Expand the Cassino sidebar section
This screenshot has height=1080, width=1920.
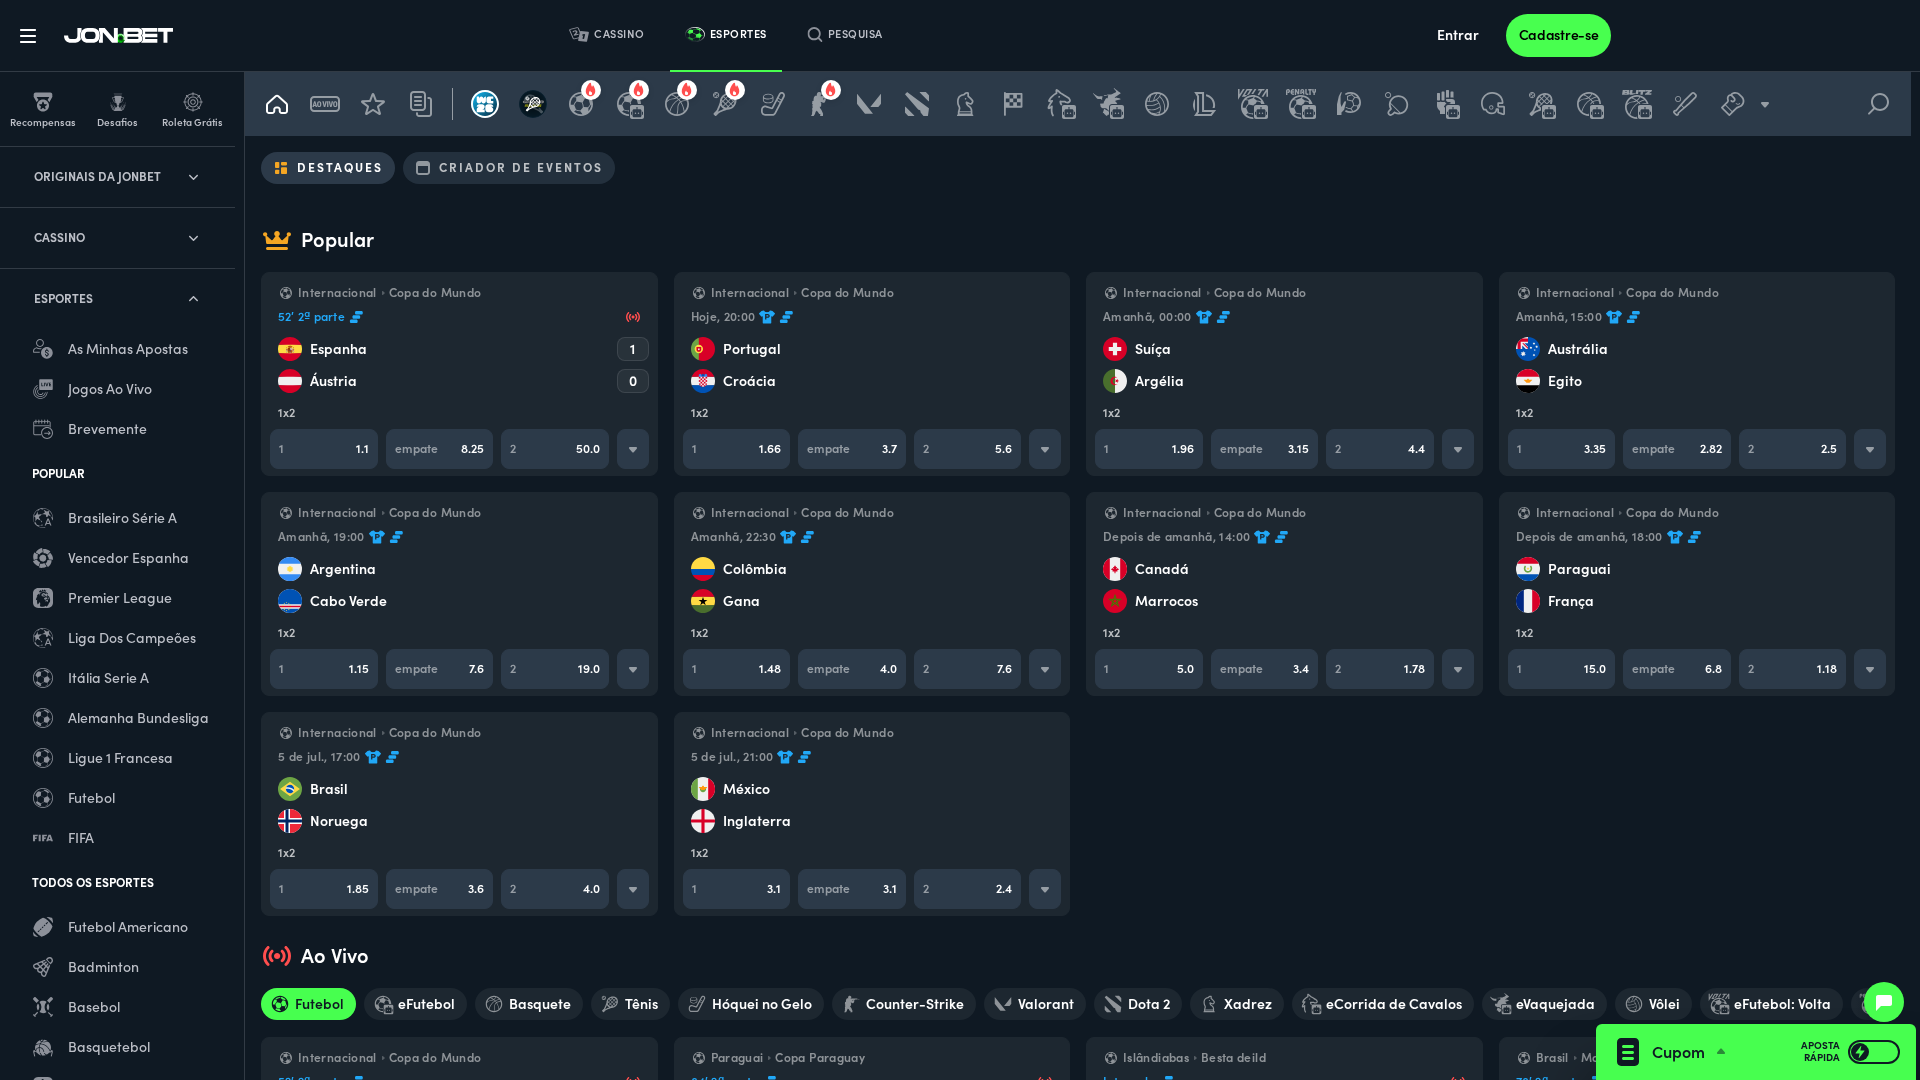[117, 238]
